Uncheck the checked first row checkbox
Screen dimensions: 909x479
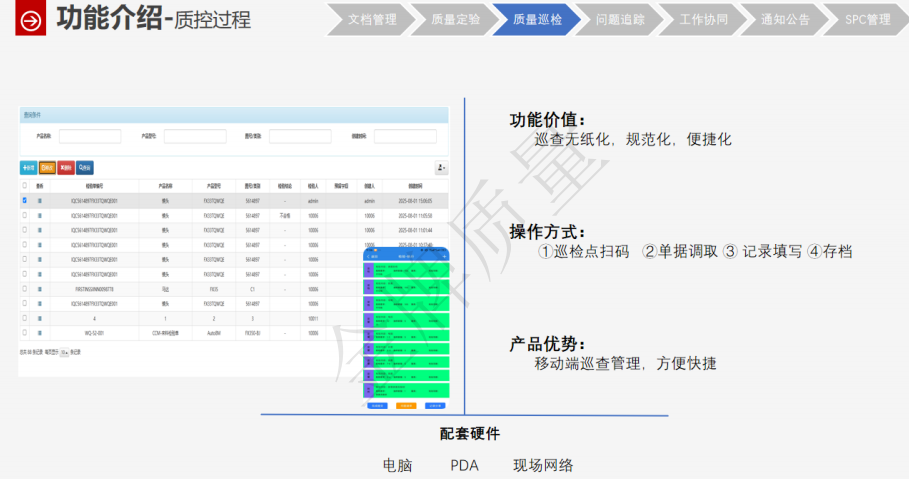pos(24,201)
